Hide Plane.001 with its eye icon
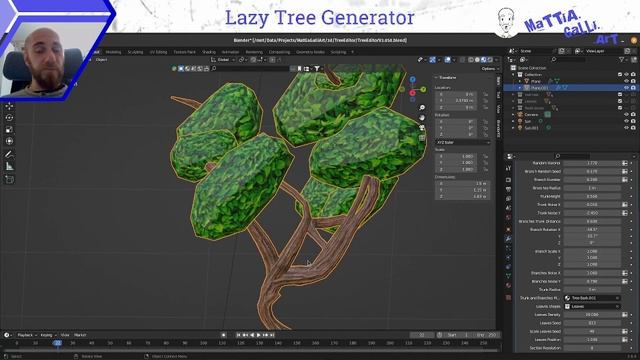Image resolution: width=640 pixels, height=360 pixels. tap(627, 88)
